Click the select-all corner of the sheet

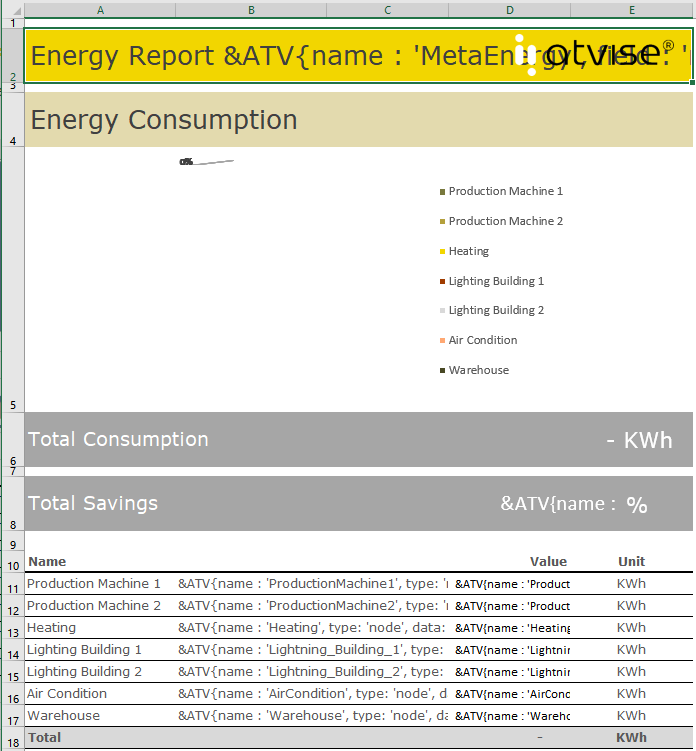[x=11, y=9]
